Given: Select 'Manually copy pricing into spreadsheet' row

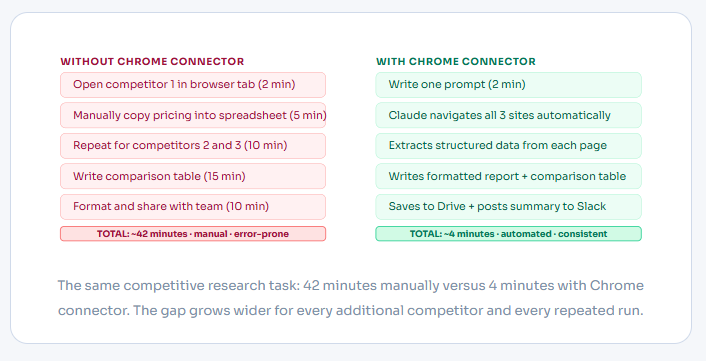Looking at the screenshot, I should tap(193, 115).
